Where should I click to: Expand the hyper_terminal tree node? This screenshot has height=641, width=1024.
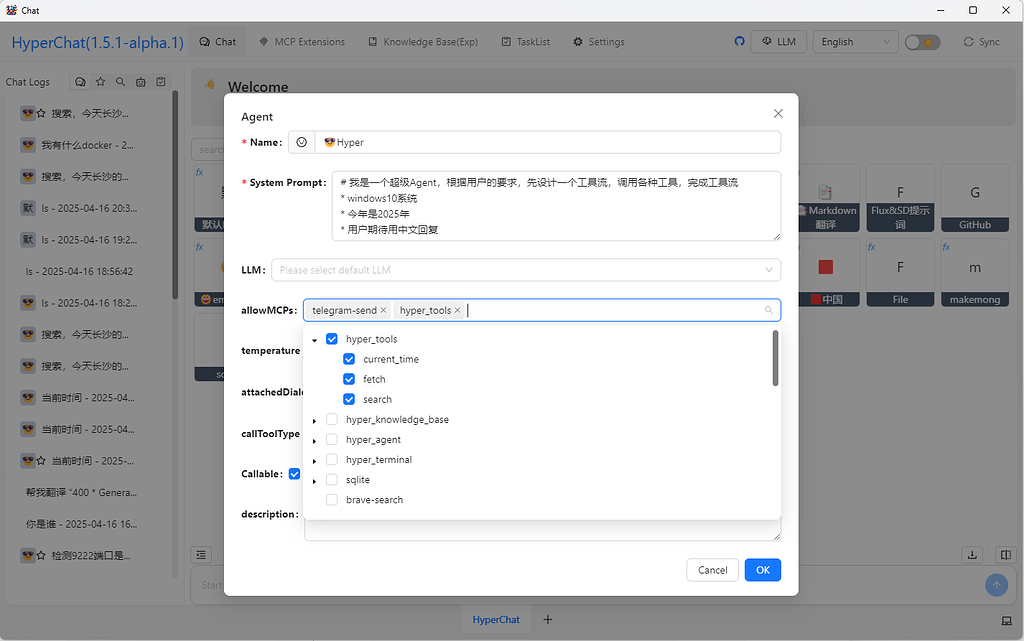[x=315, y=461]
